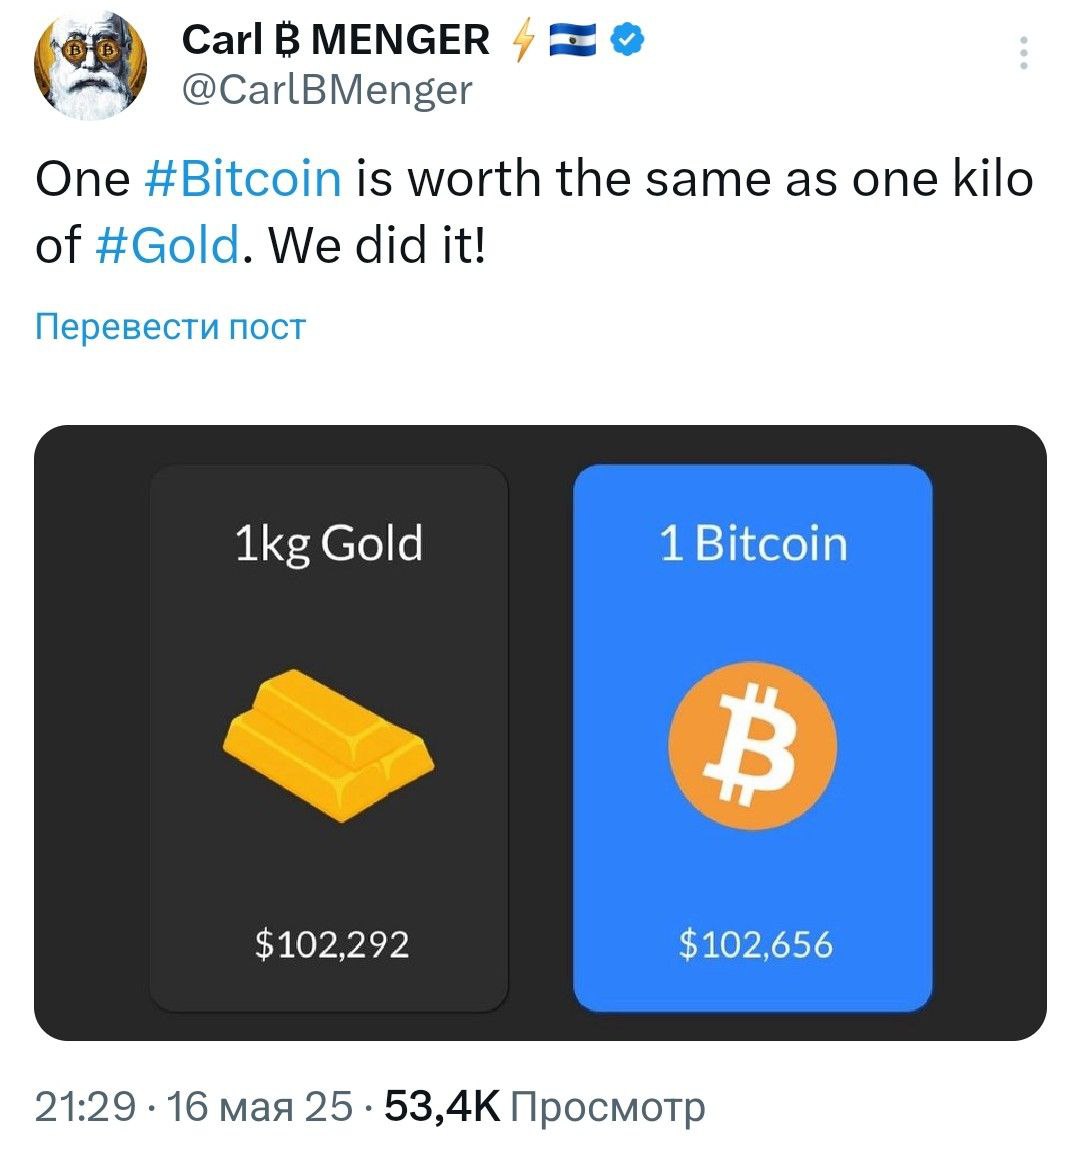
Task: Select the blue 1 Bitcoin card
Action: [x=753, y=738]
